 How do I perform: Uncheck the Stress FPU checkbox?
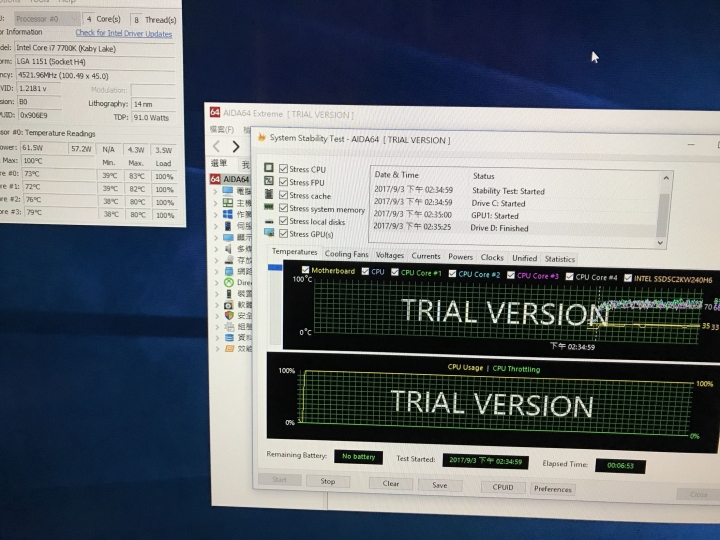283,182
